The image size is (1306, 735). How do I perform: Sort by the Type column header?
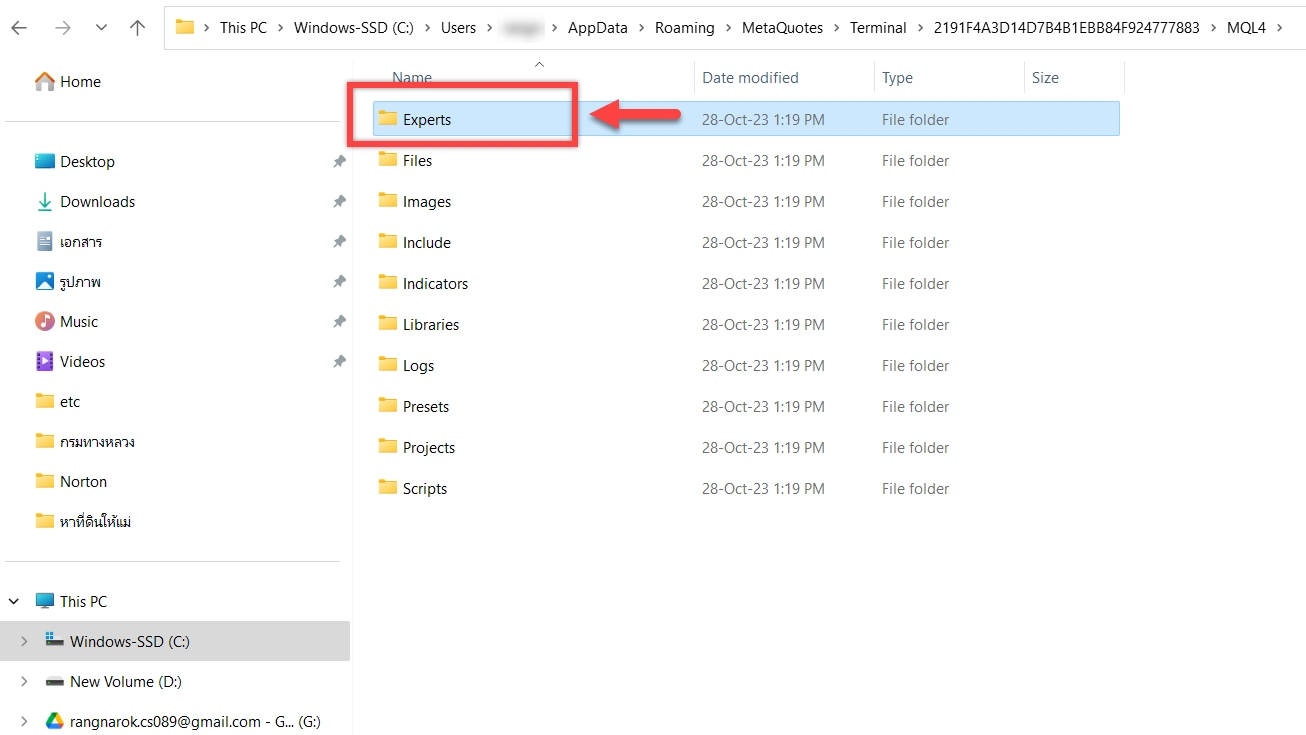(897, 78)
